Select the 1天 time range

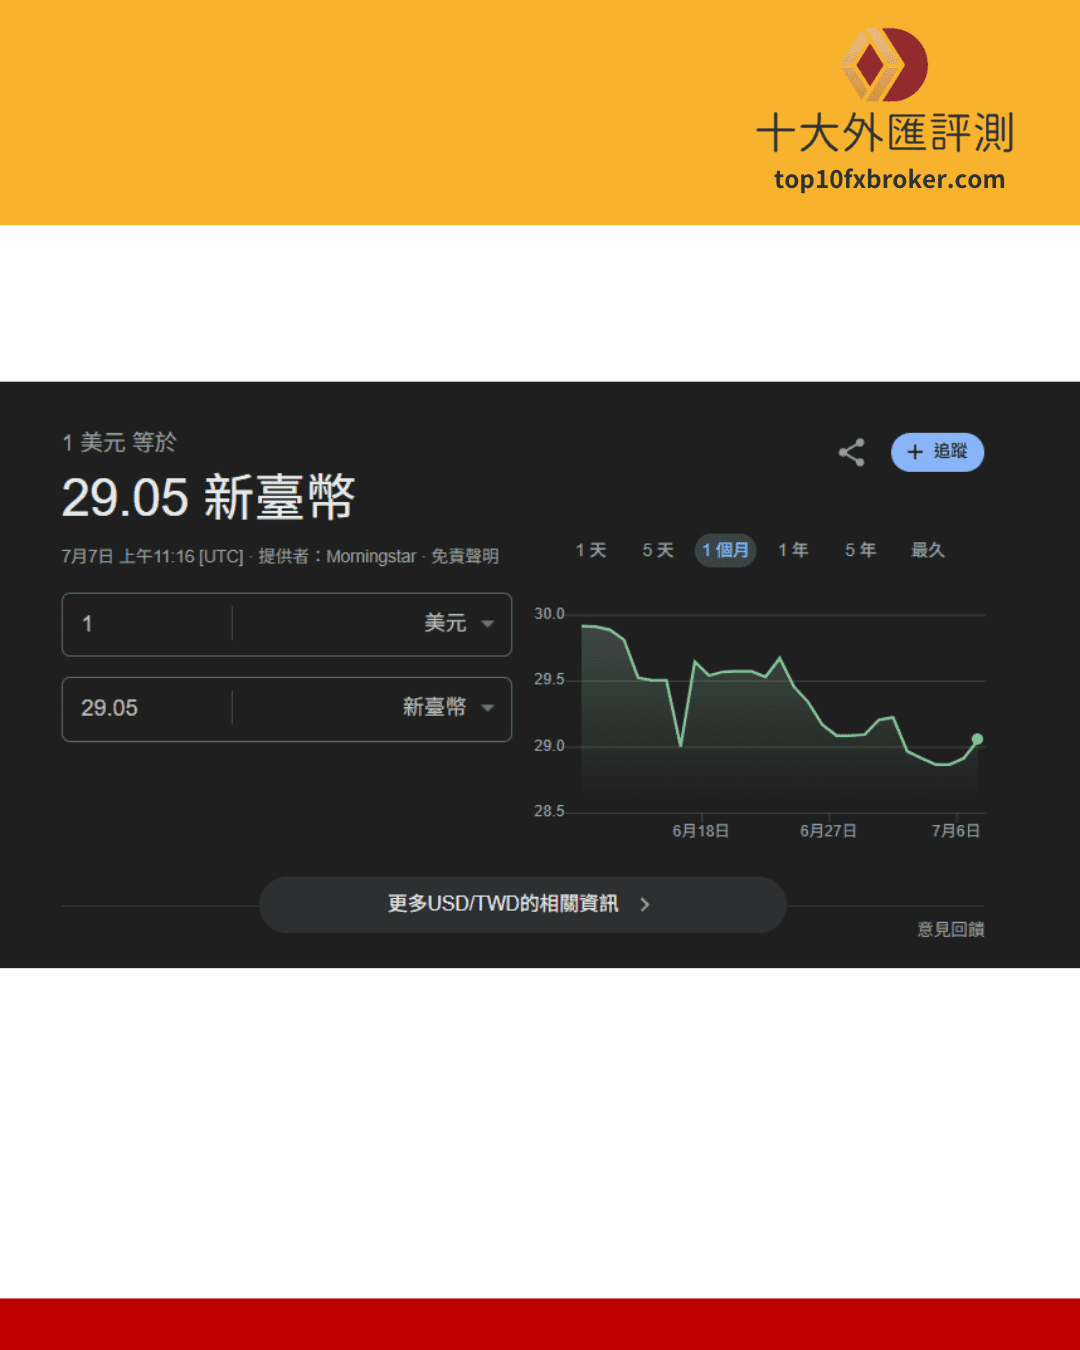tap(591, 550)
